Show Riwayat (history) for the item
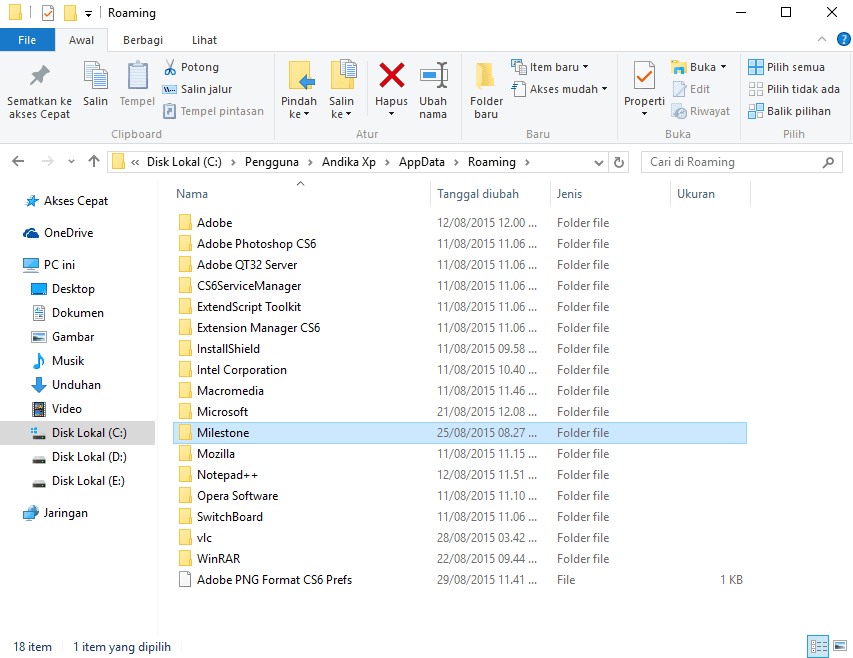The height and width of the screenshot is (658, 853). tap(701, 111)
